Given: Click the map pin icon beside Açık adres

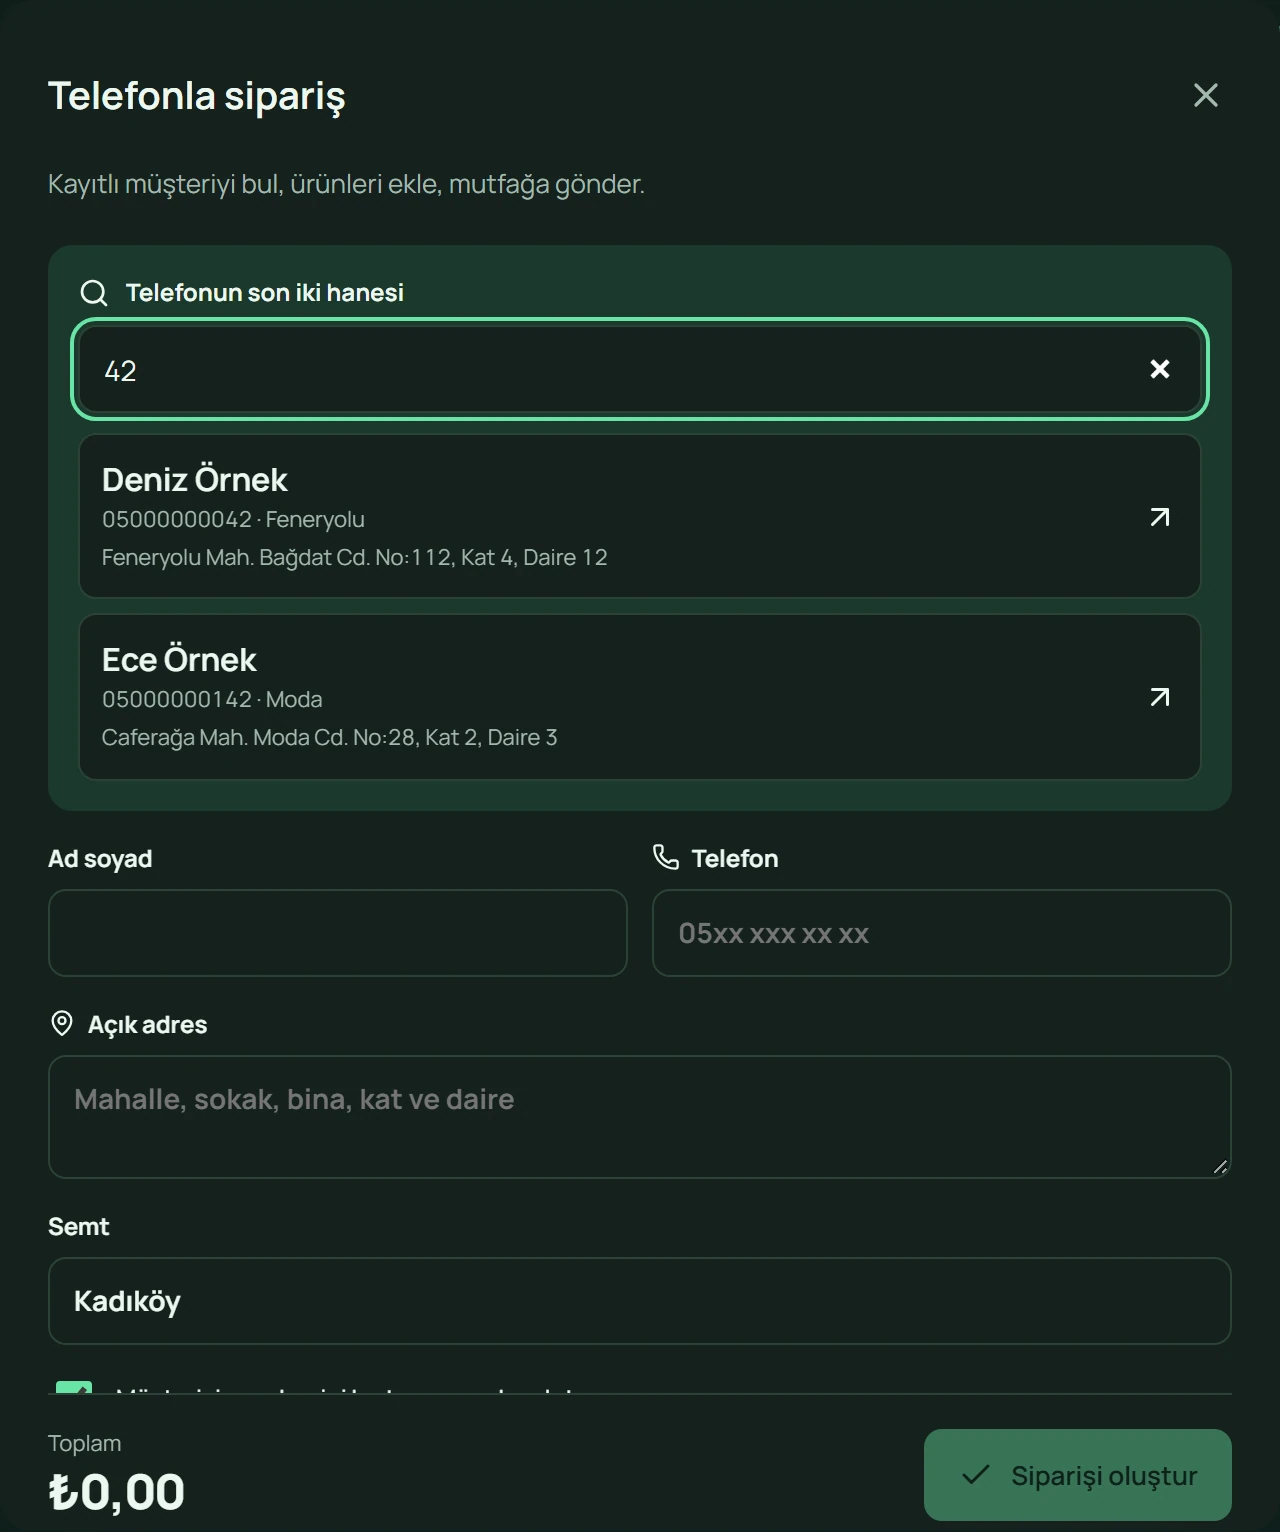Looking at the screenshot, I should coord(62,1023).
